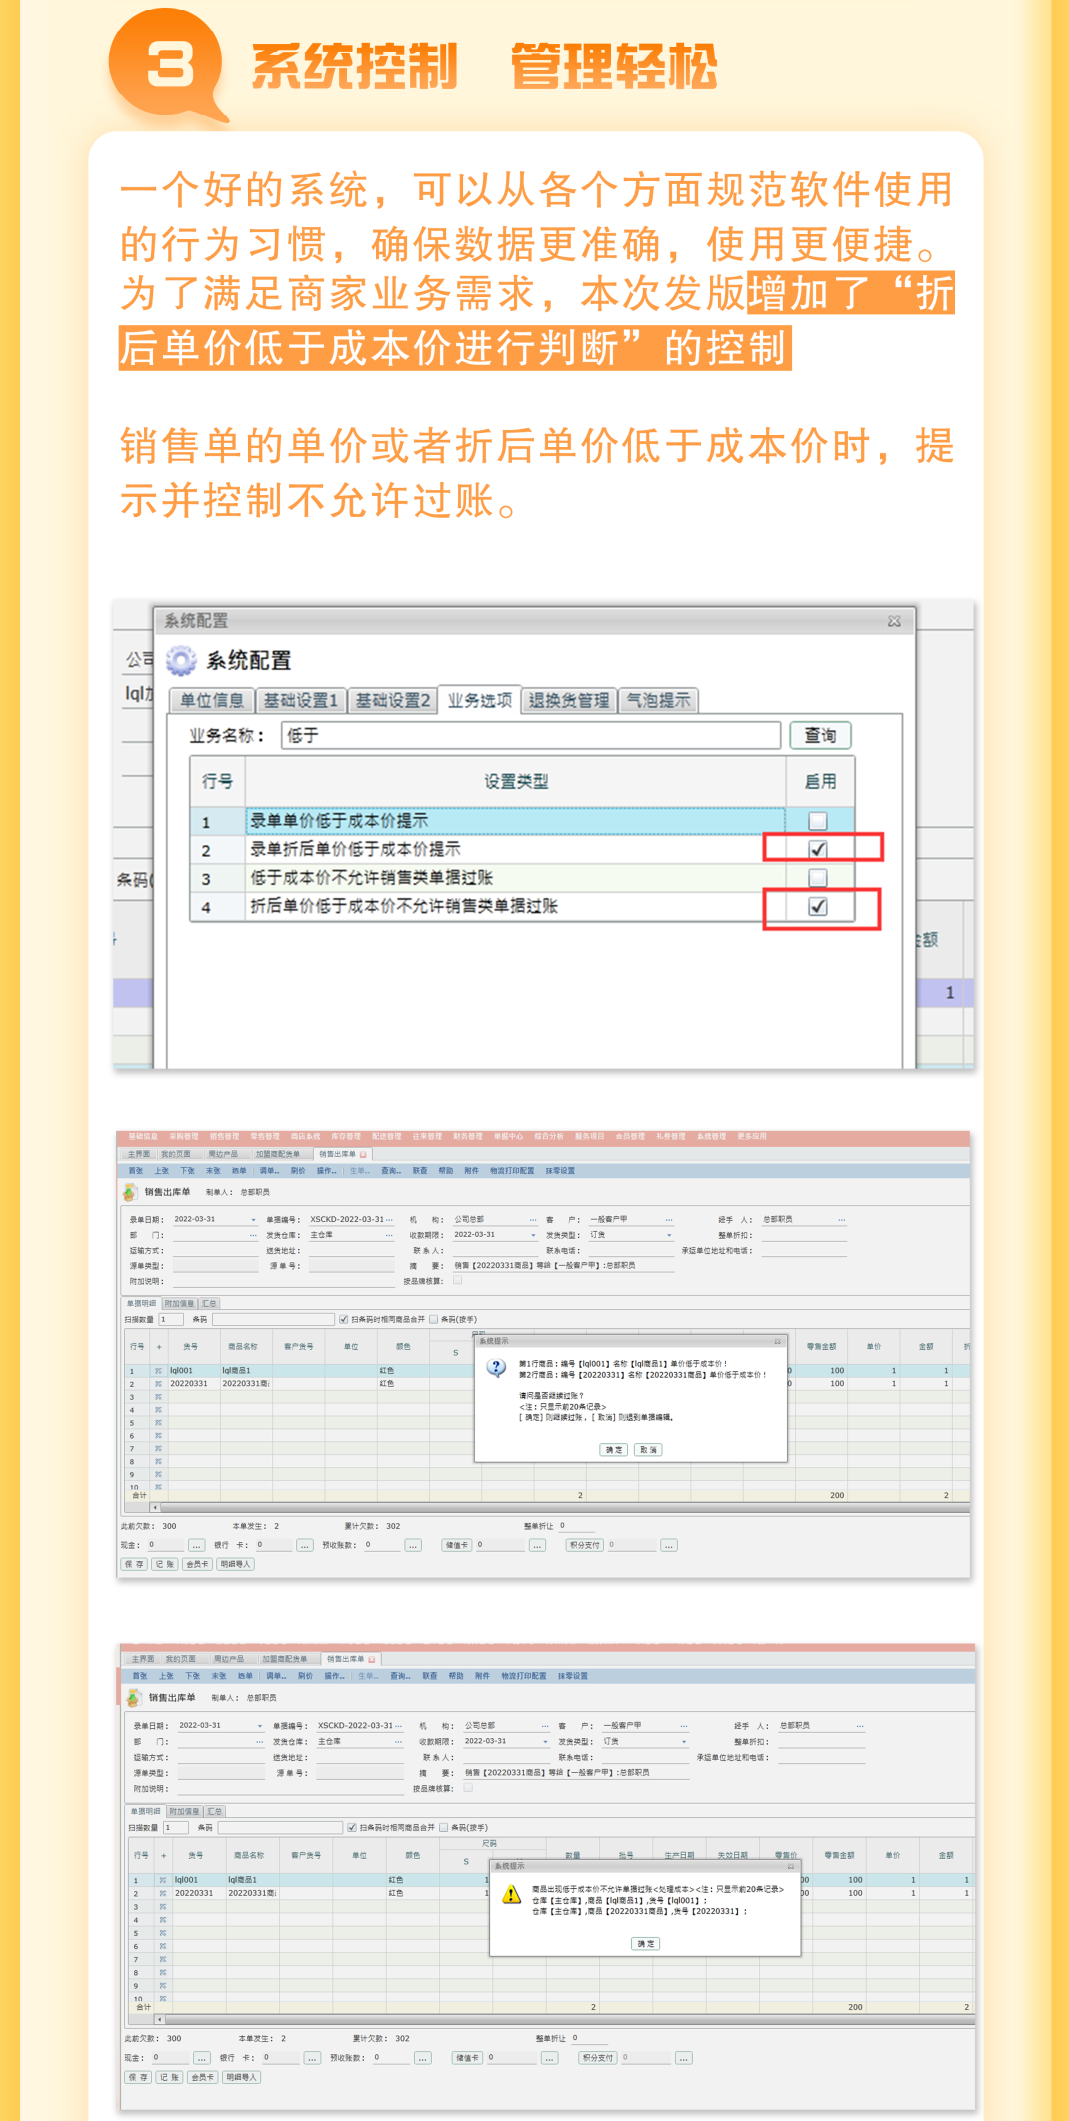Expand the 收款期限 date dropdown, warning-dialog window
1069x2121 pixels.
click(545, 1741)
